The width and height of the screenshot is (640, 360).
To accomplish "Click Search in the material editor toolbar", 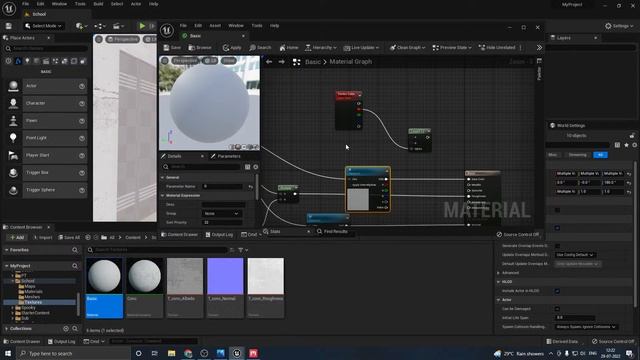I will tap(260, 48).
